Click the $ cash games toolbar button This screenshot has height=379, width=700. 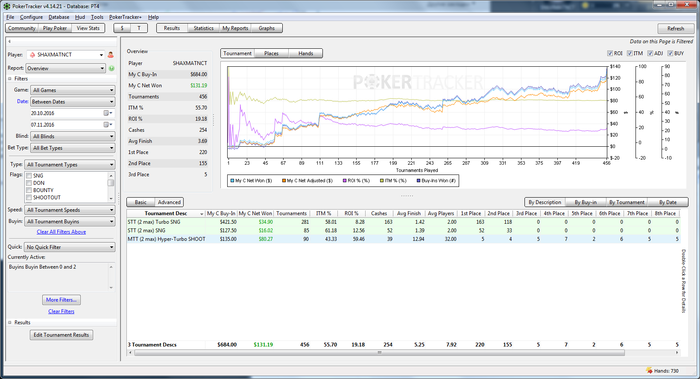click(x=122, y=28)
